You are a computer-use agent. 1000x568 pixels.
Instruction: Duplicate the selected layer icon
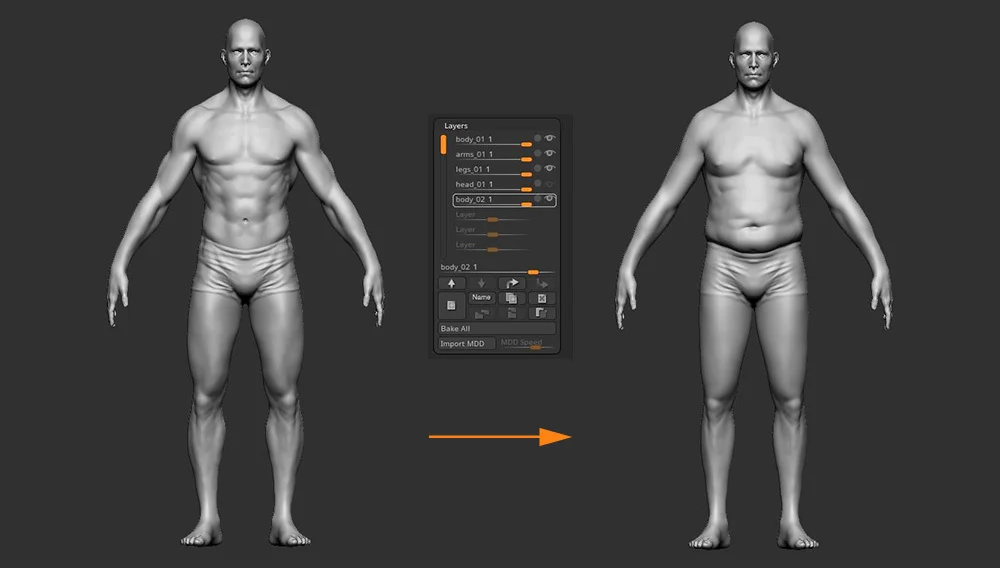pyautogui.click(x=511, y=298)
